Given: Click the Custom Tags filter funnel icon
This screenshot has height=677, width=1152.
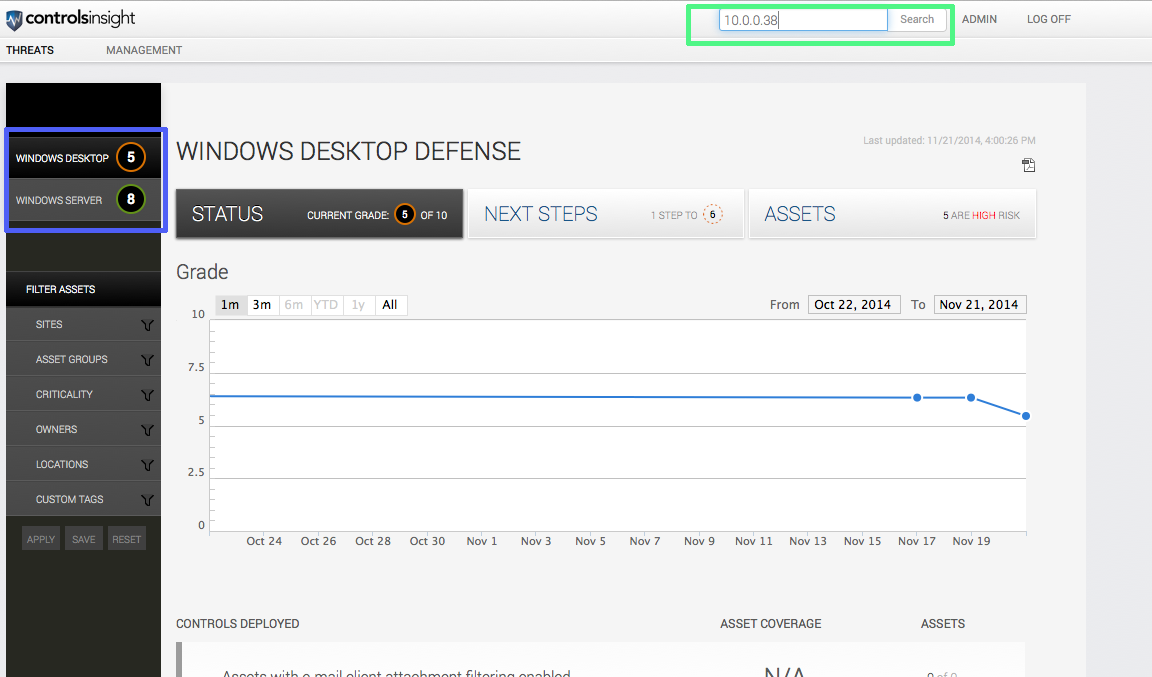Looking at the screenshot, I should pyautogui.click(x=147, y=500).
